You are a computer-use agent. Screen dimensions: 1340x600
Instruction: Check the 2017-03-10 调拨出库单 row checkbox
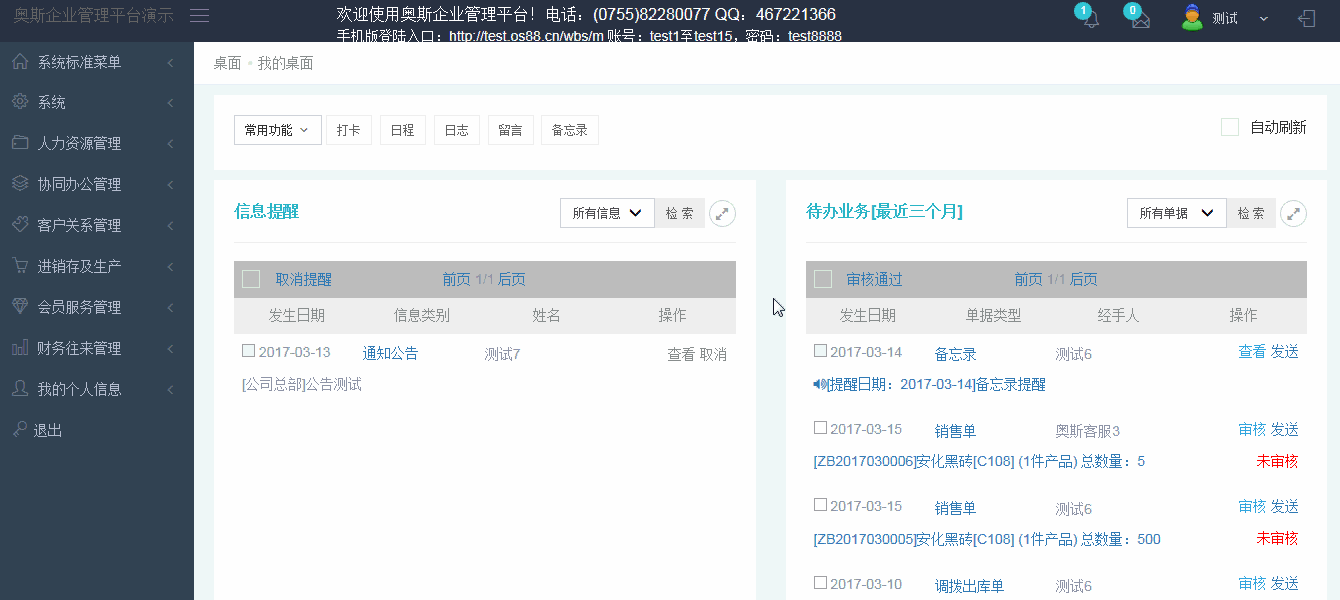pos(820,583)
